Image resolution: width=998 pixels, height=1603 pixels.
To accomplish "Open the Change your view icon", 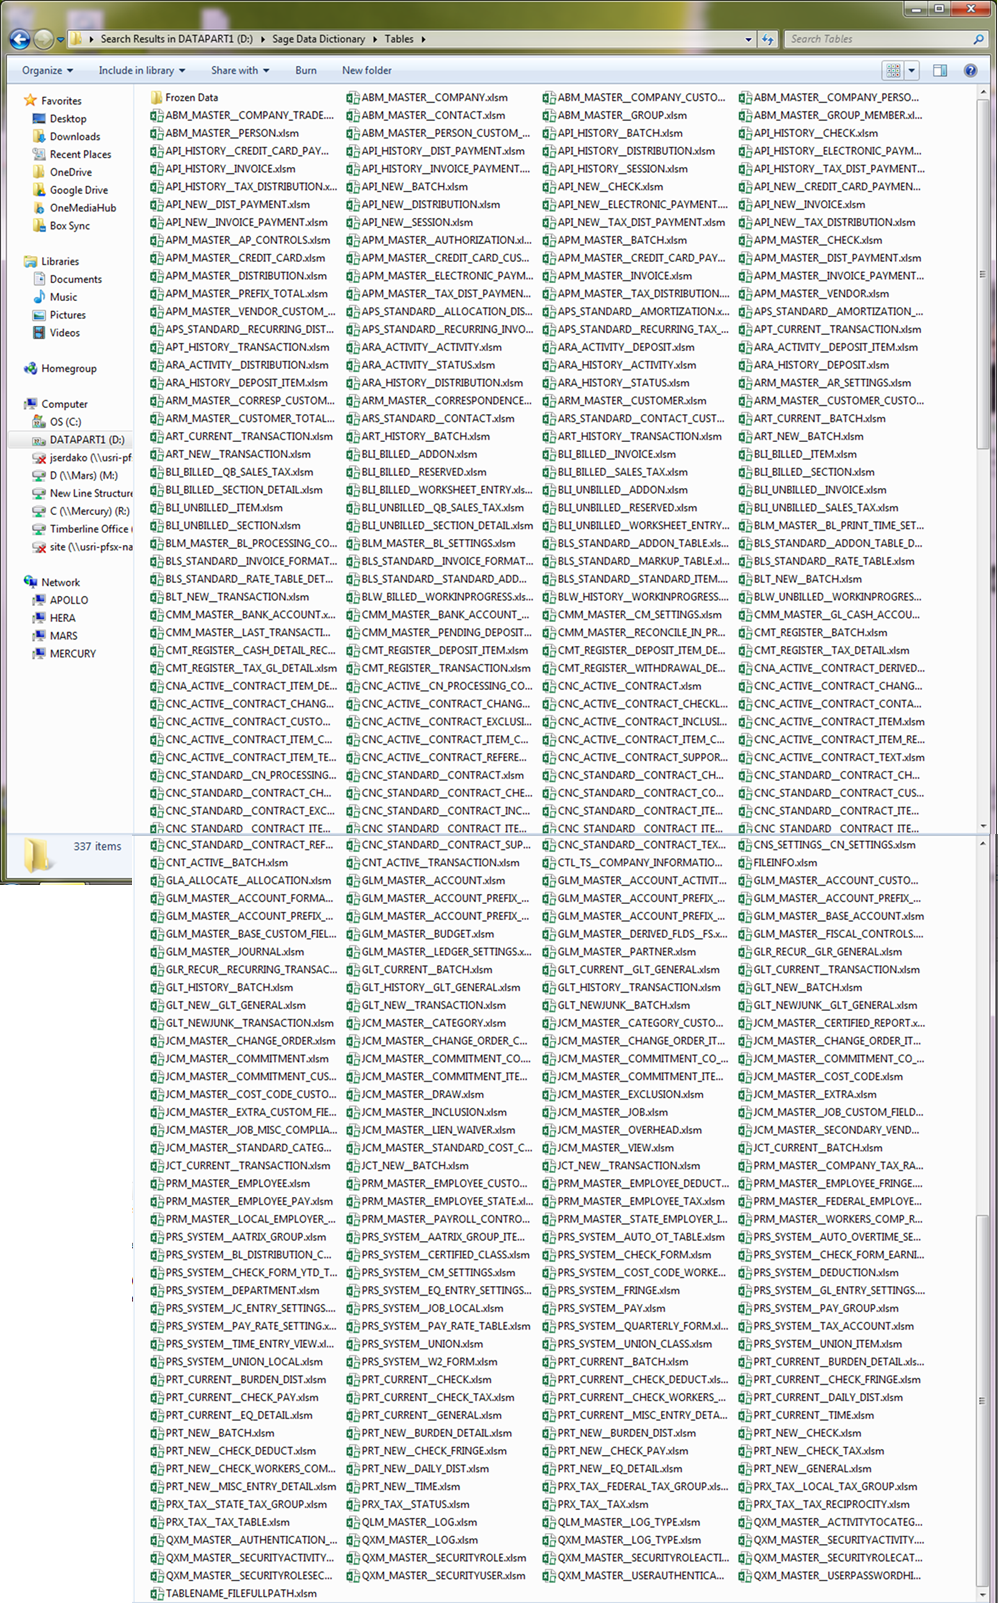I will click(893, 70).
